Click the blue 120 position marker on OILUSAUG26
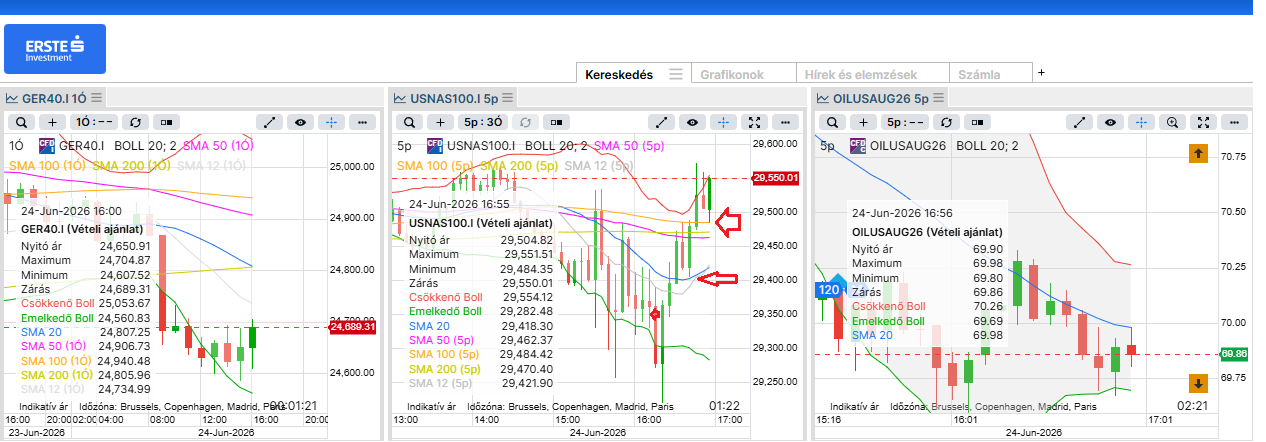This screenshot has height=442, width=1266. point(830,289)
